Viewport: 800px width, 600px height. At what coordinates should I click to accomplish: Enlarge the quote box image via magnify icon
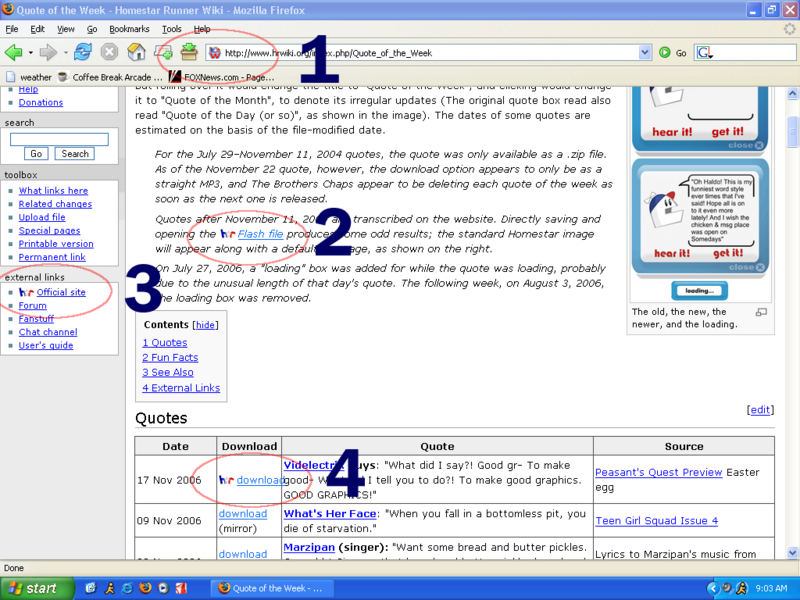point(761,312)
